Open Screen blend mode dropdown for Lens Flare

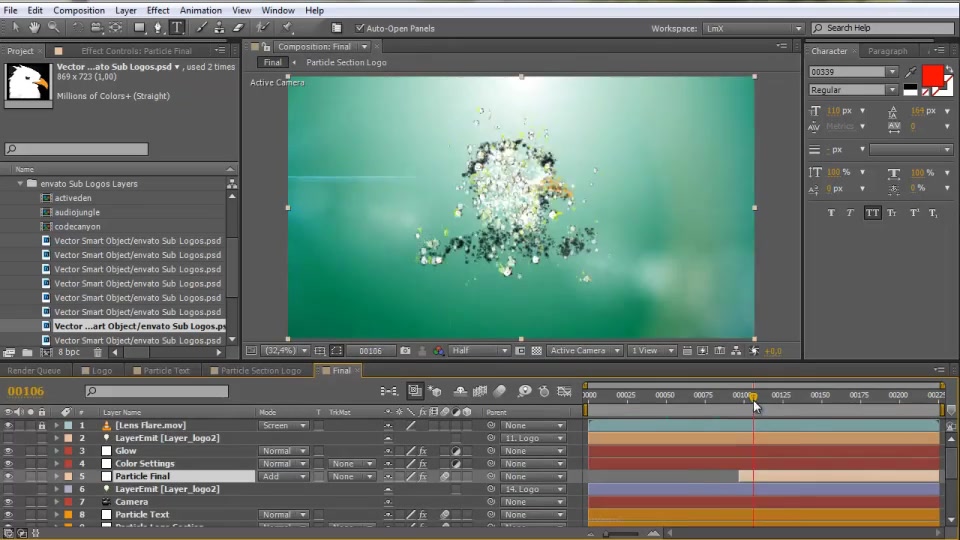[283, 425]
